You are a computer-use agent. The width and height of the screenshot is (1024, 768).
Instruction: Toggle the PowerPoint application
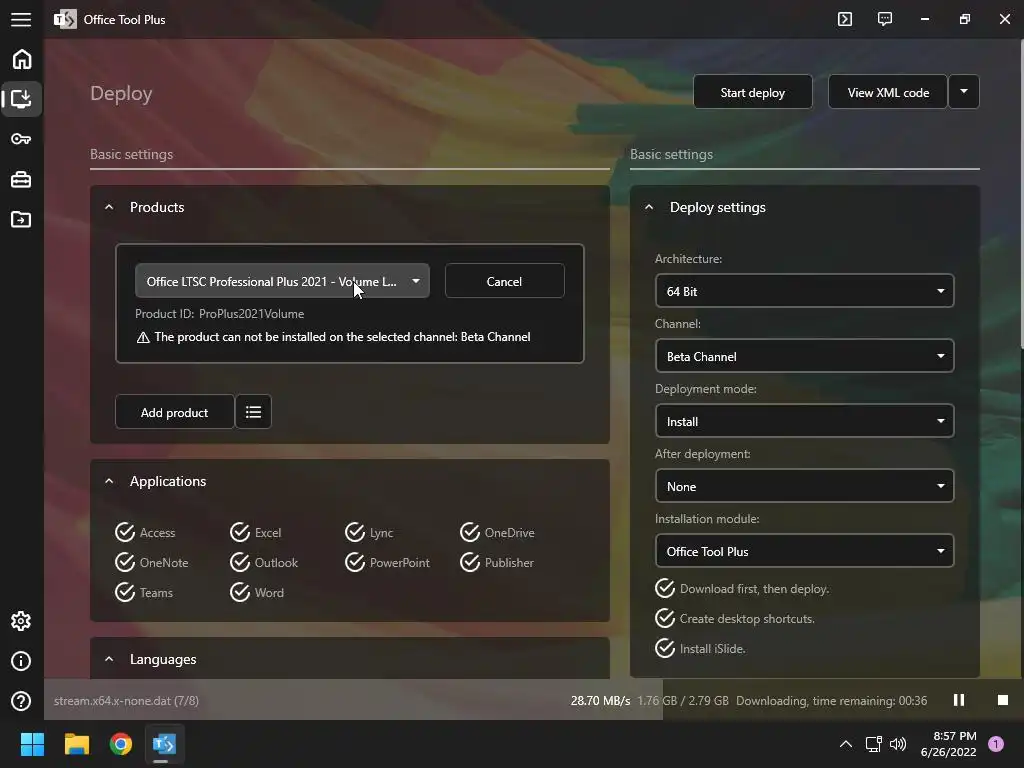click(387, 562)
